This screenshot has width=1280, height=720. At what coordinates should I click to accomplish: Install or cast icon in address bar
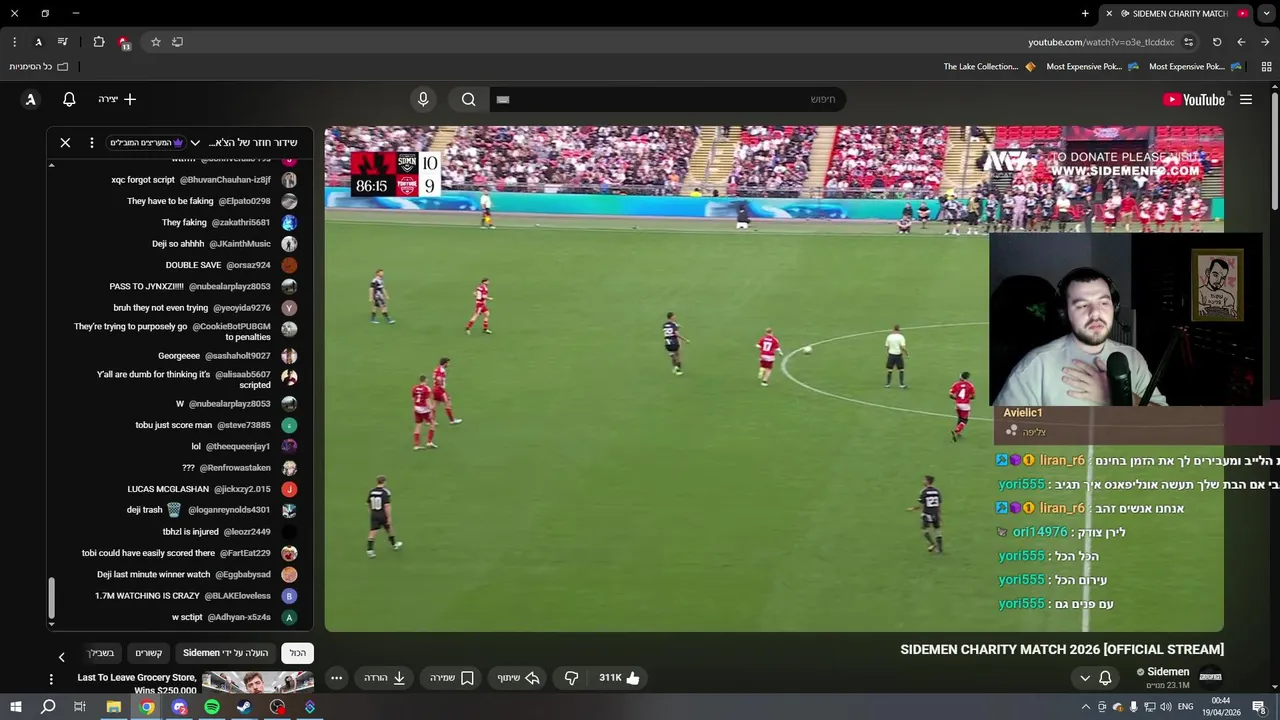(177, 42)
